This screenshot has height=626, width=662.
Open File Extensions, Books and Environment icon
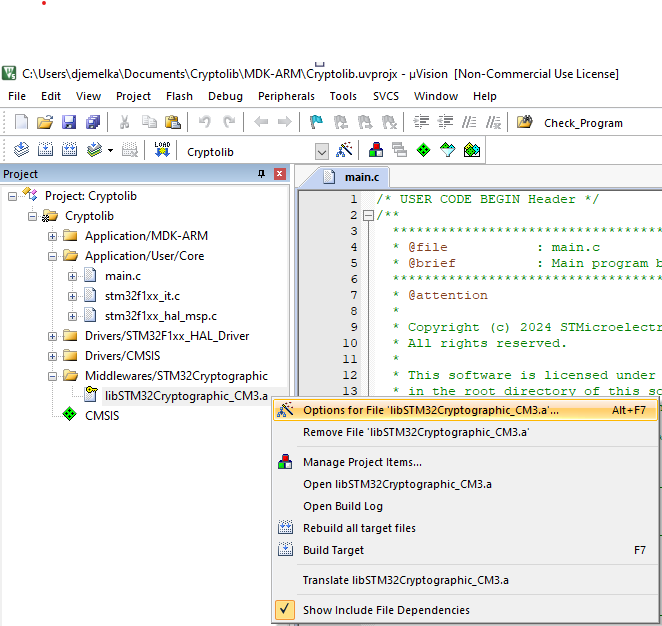click(376, 149)
